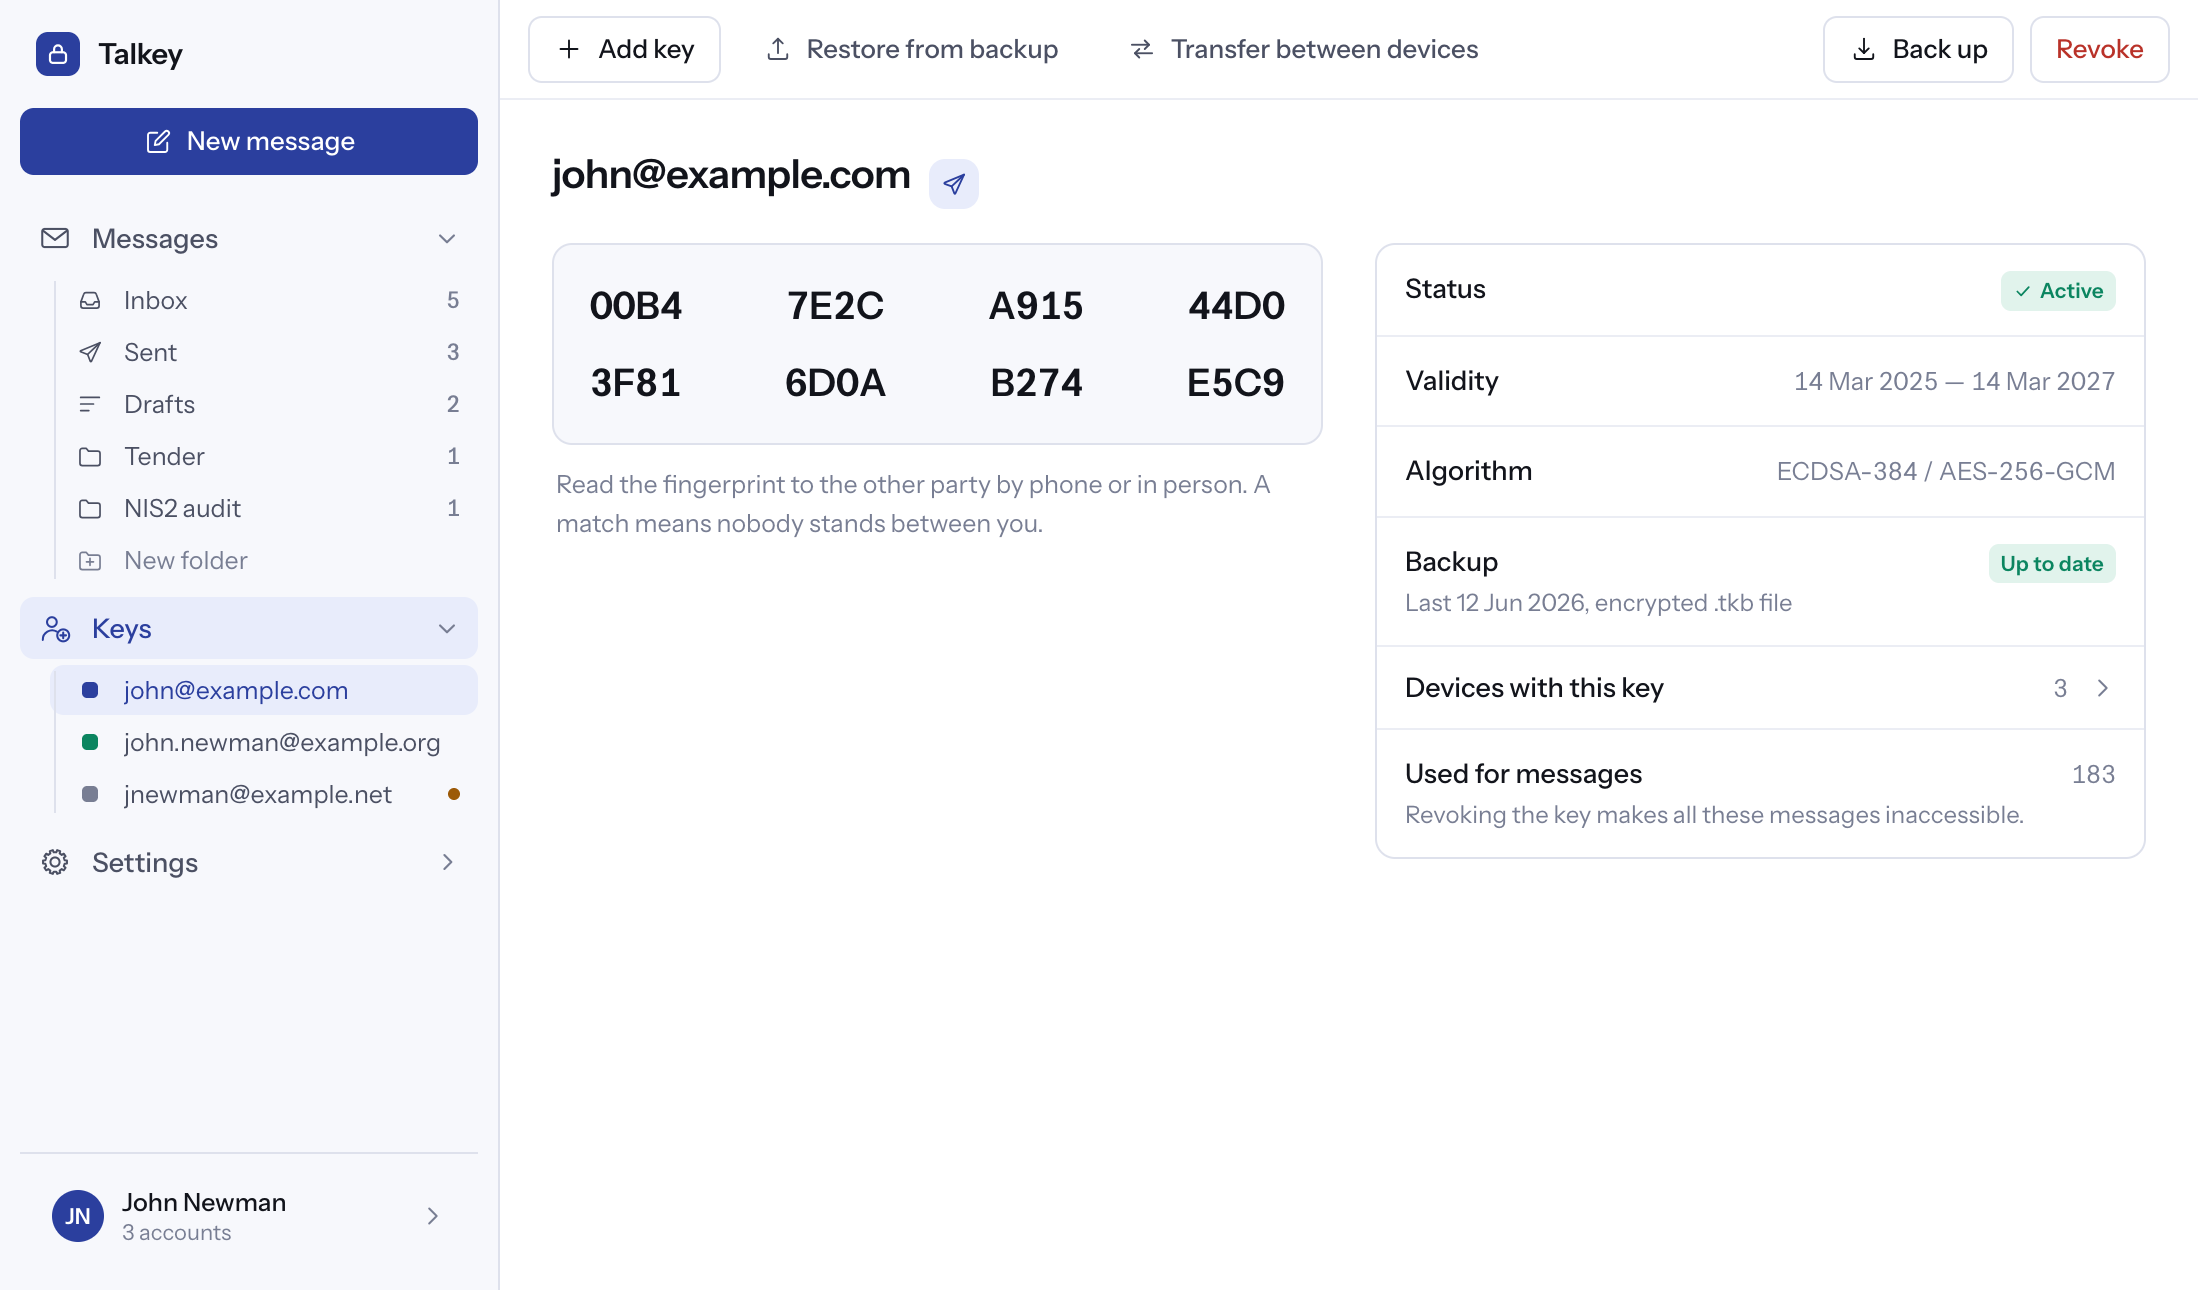The width and height of the screenshot is (2198, 1290).
Task: Open the Drafts folder
Action: tap(266, 404)
